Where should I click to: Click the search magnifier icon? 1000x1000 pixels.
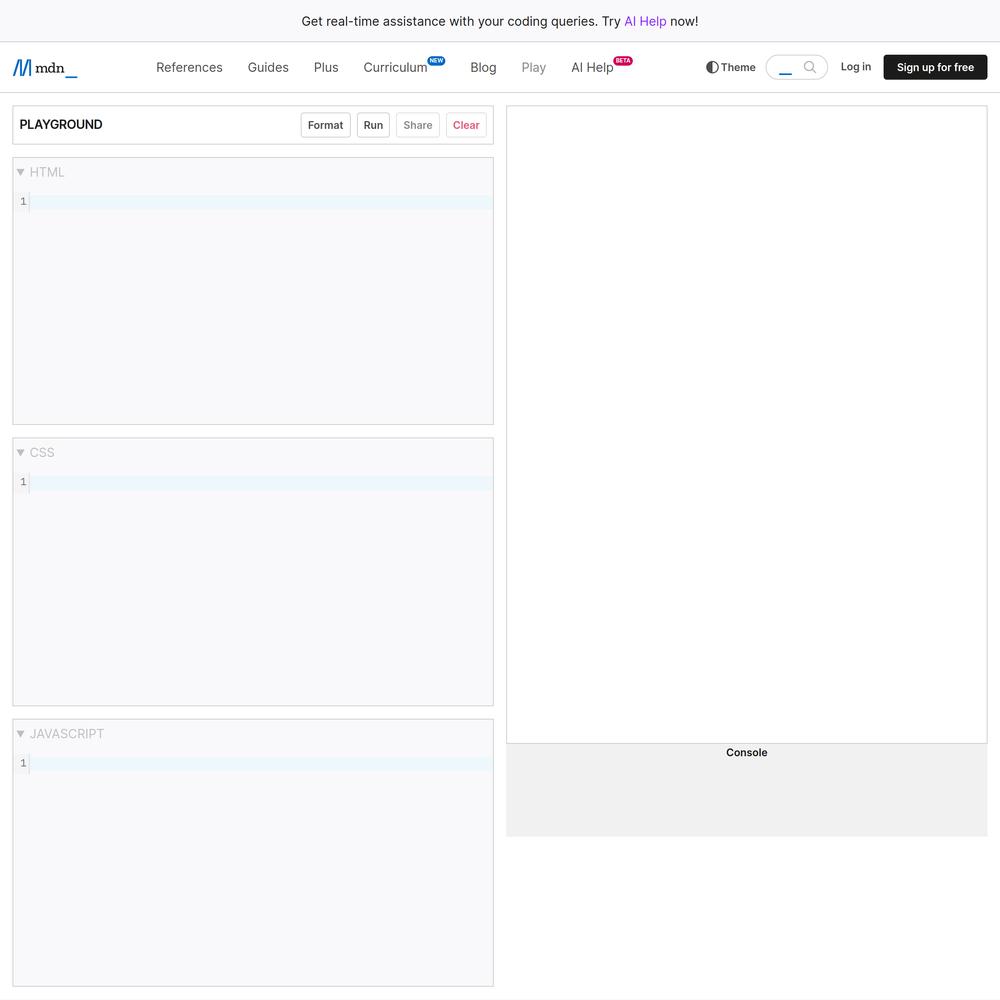click(x=809, y=67)
